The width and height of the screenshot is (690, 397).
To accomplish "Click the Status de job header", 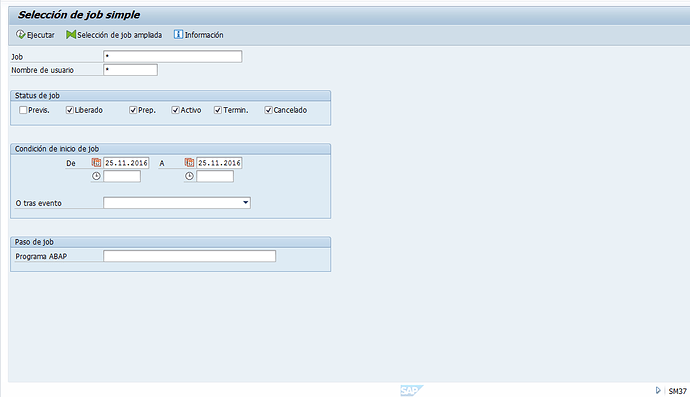I will pos(37,96).
